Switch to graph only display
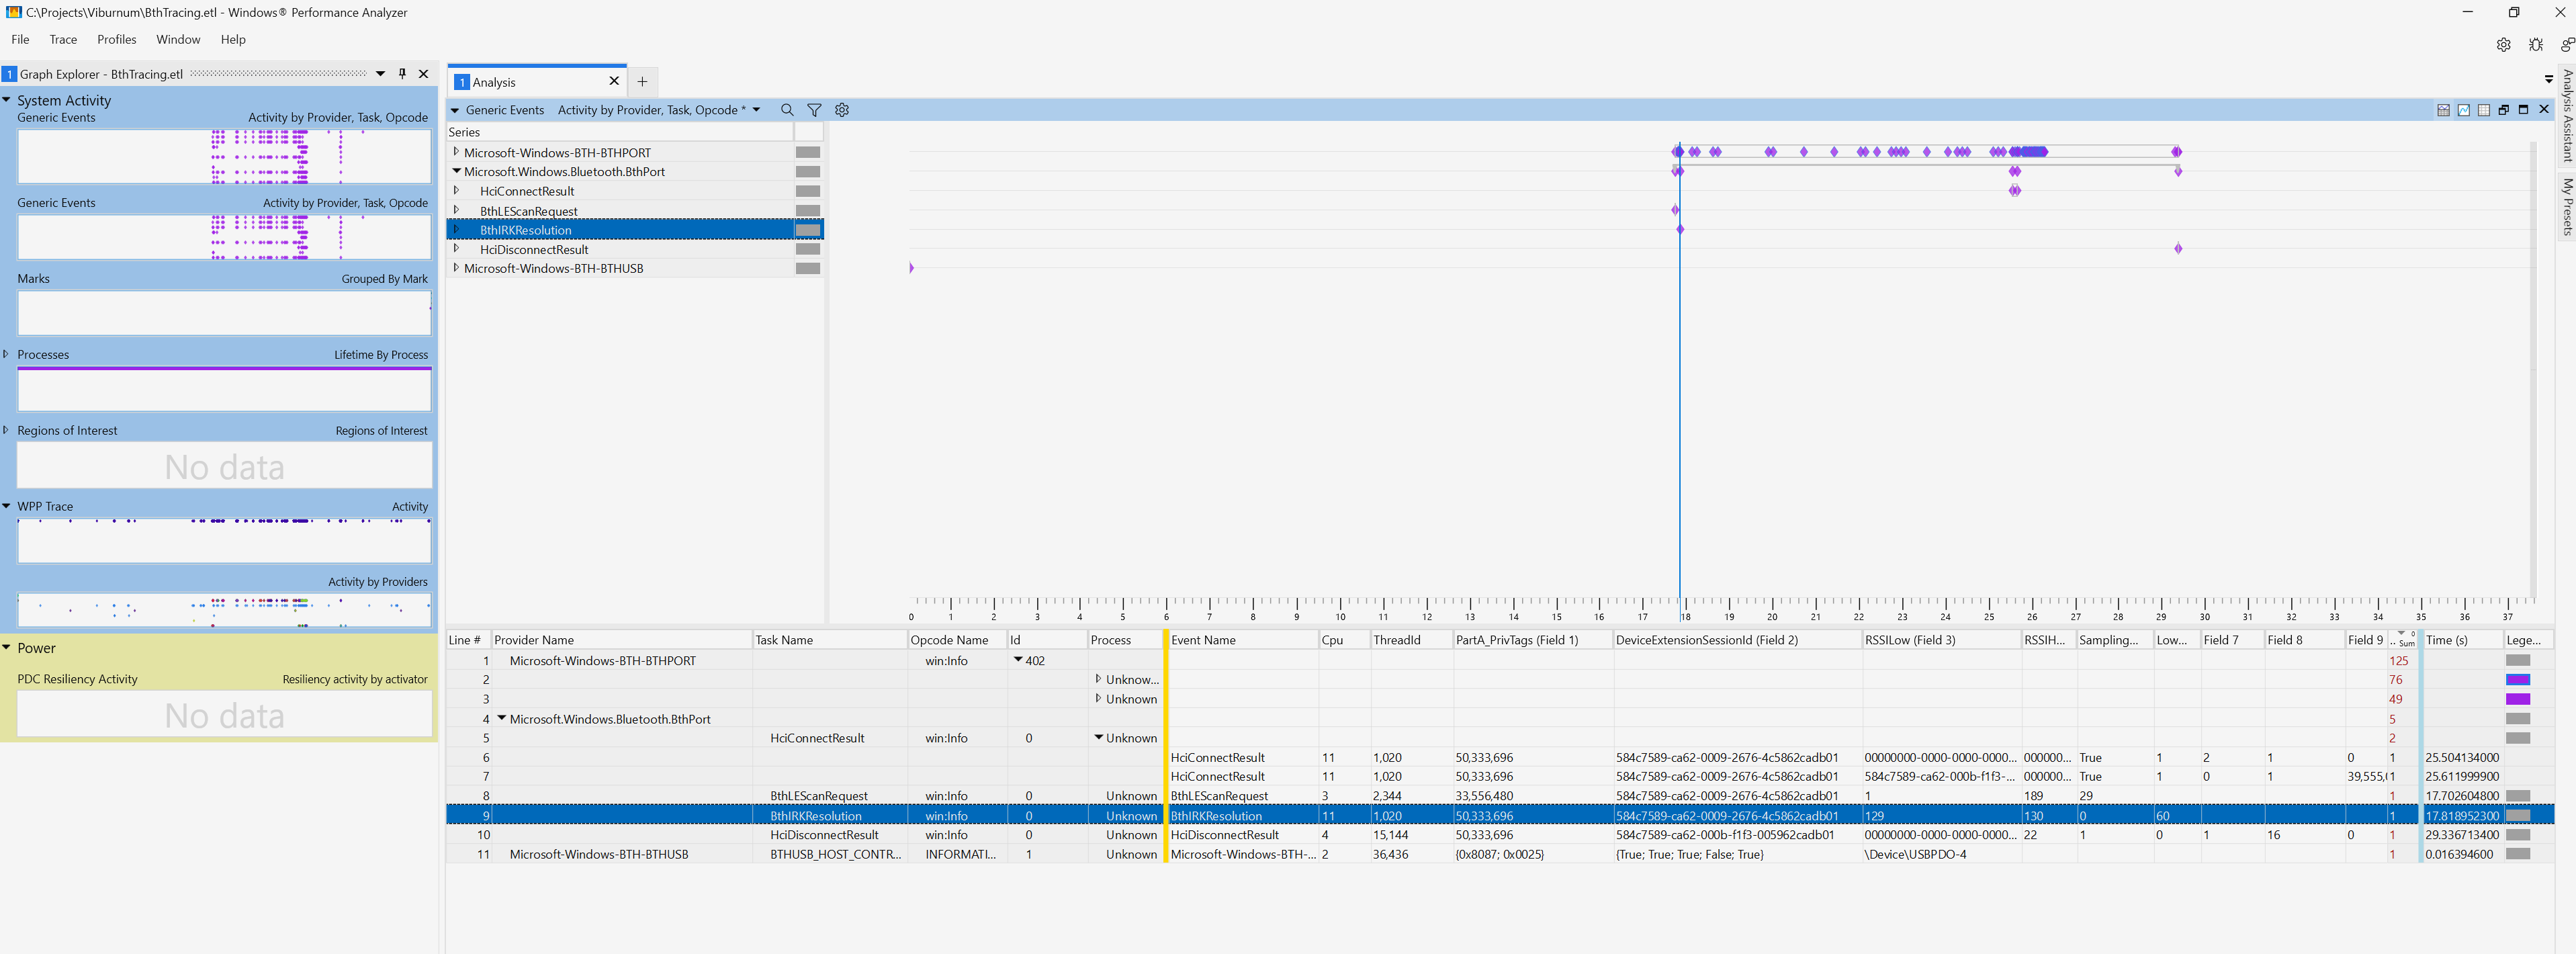Image resolution: width=2576 pixels, height=954 pixels. 2463,110
